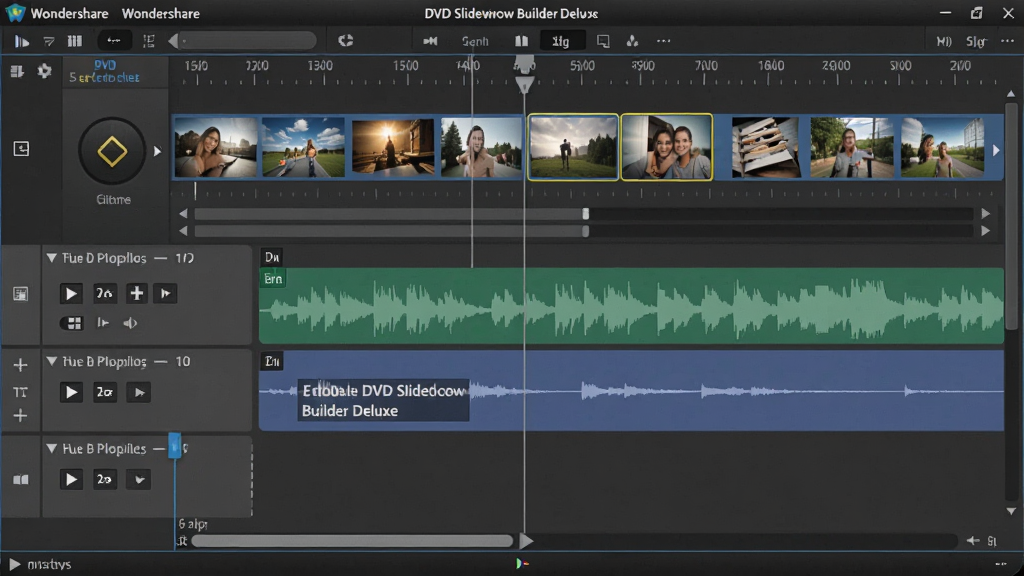Click the lower range slider handle
1024x576 pixels.
tap(586, 231)
